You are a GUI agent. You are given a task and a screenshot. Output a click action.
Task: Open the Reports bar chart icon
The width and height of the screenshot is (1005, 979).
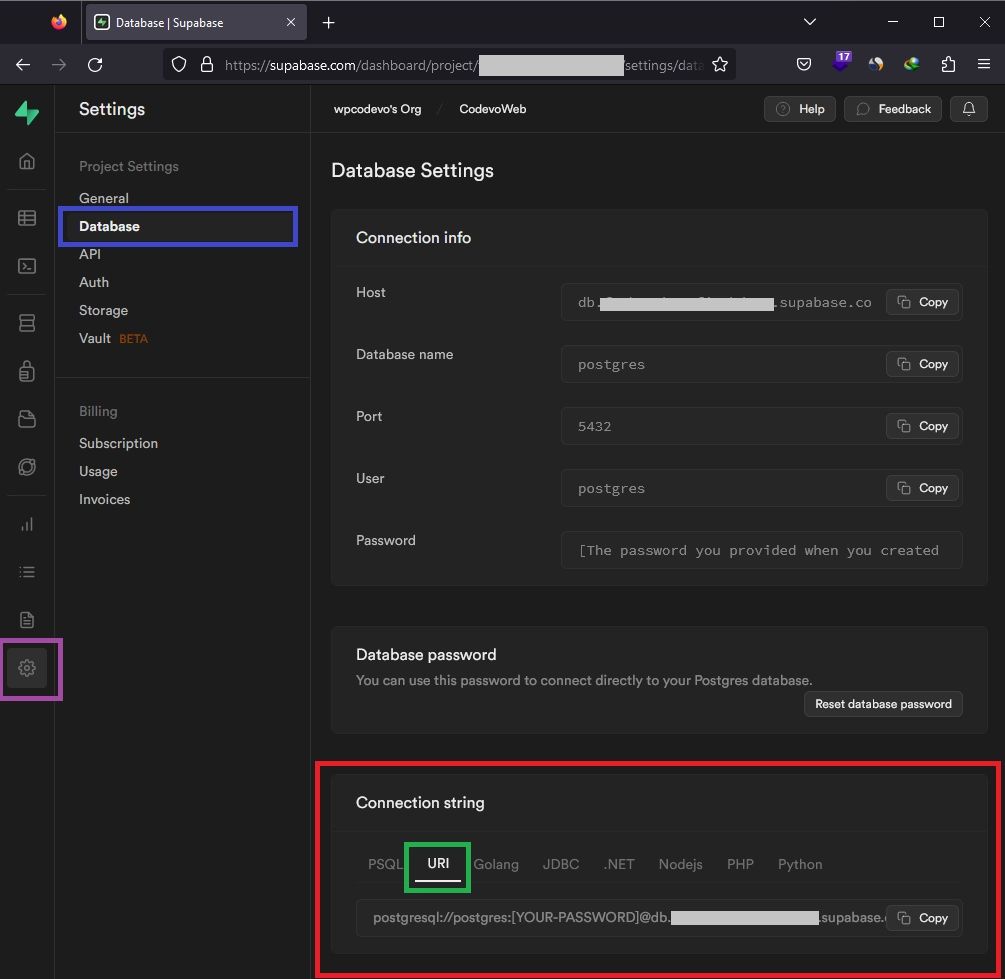27,524
